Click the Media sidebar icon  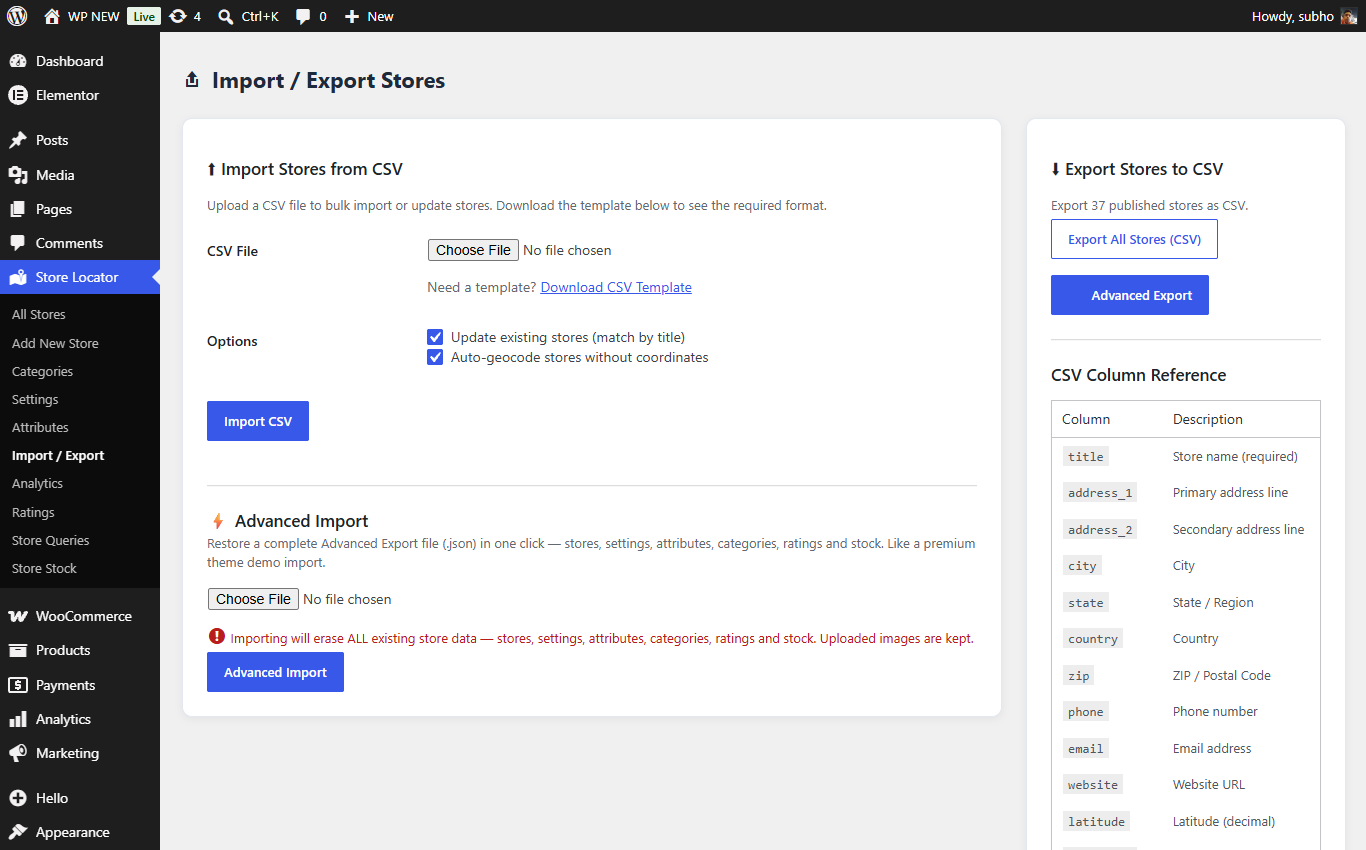pos(18,175)
